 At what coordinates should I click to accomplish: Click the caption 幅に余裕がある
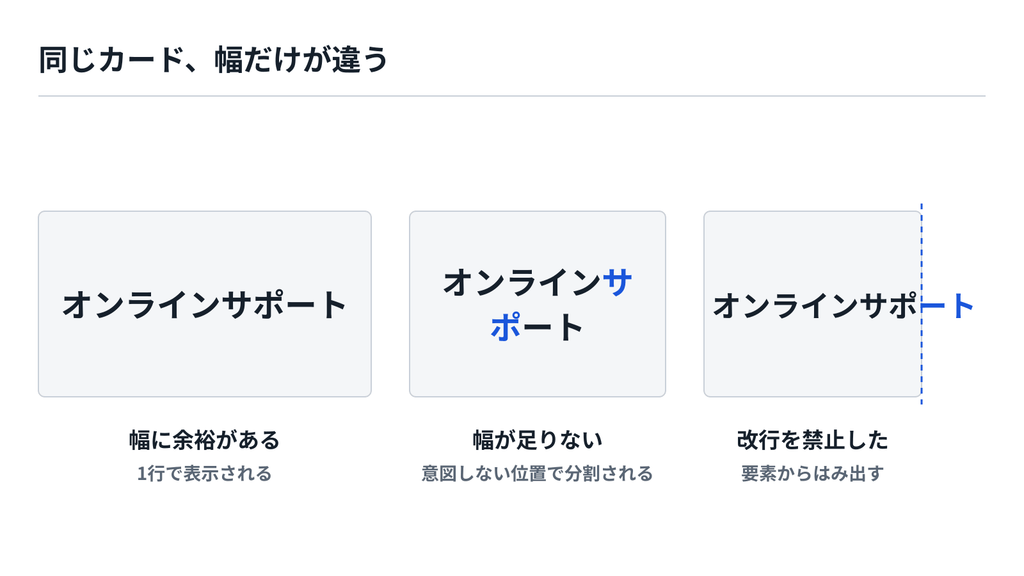[x=204, y=440]
